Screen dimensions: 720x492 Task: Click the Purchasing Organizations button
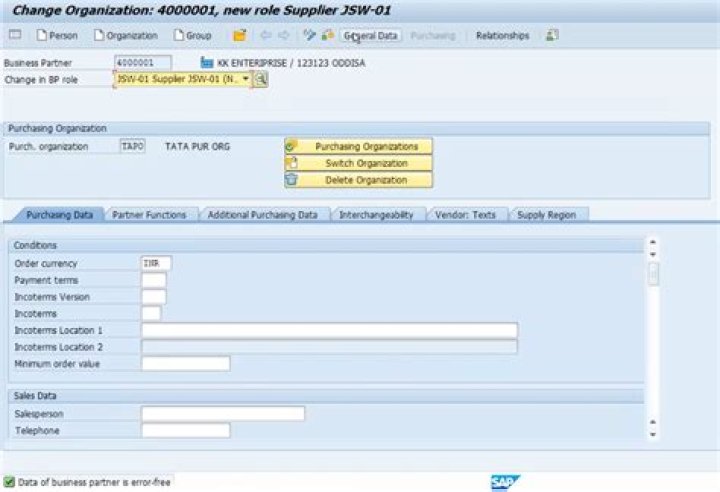tap(358, 146)
